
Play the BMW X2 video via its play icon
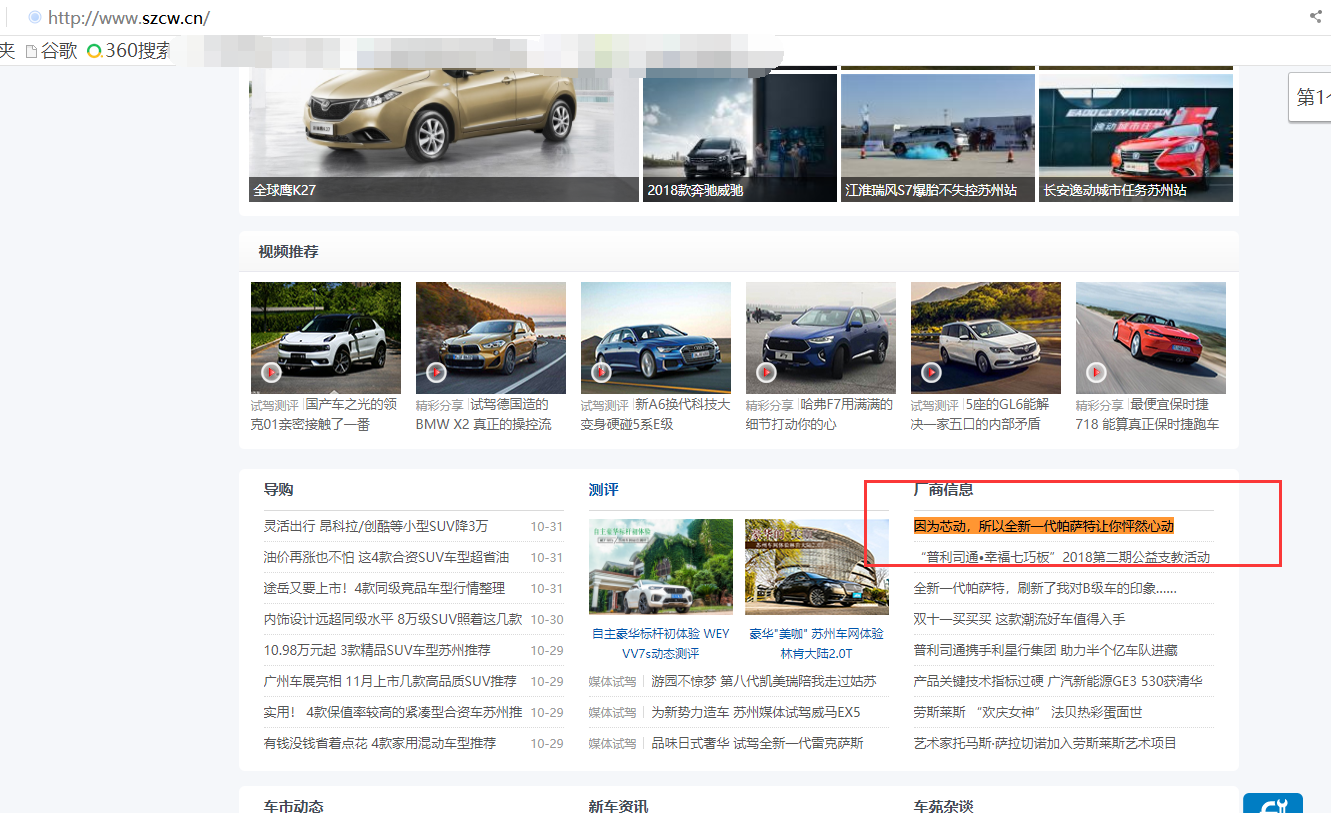point(436,372)
